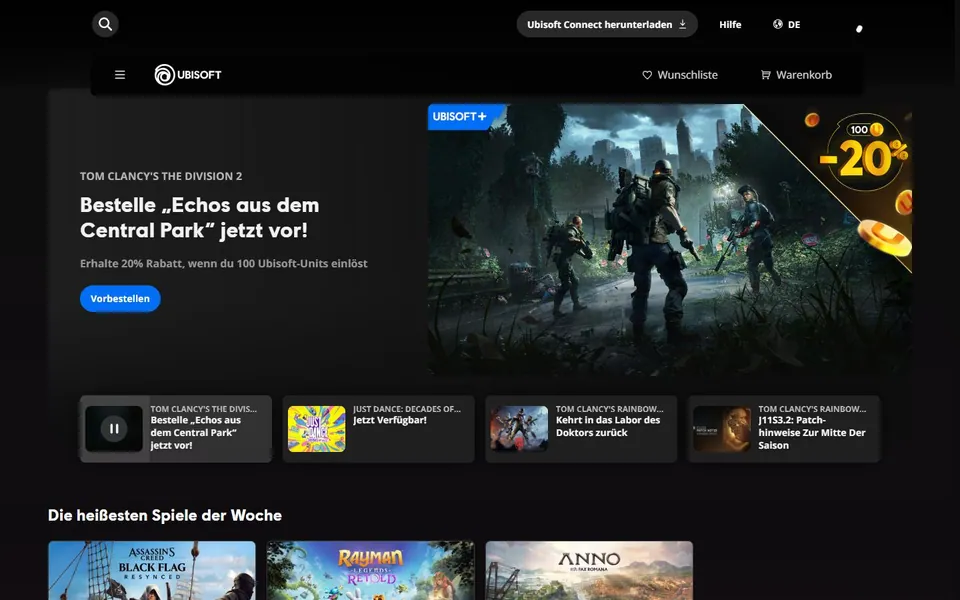The height and width of the screenshot is (600, 960).
Task: Open the Warenkorb page
Action: [x=796, y=75]
